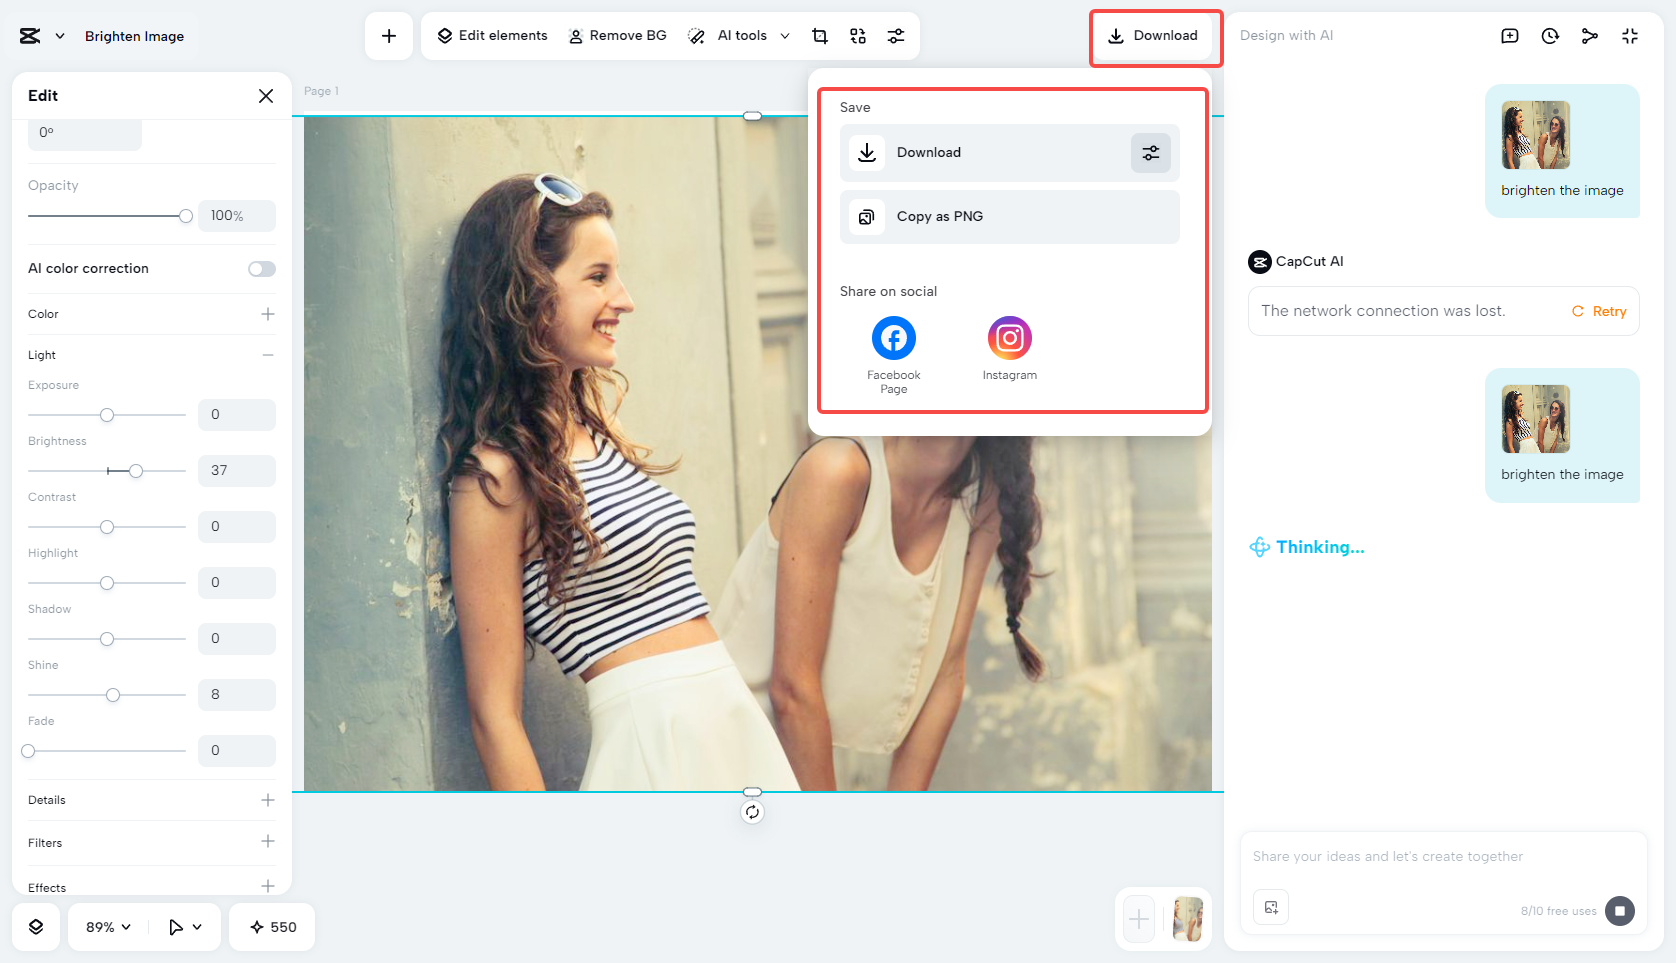
Task: Share to Instagram
Action: tap(1010, 349)
